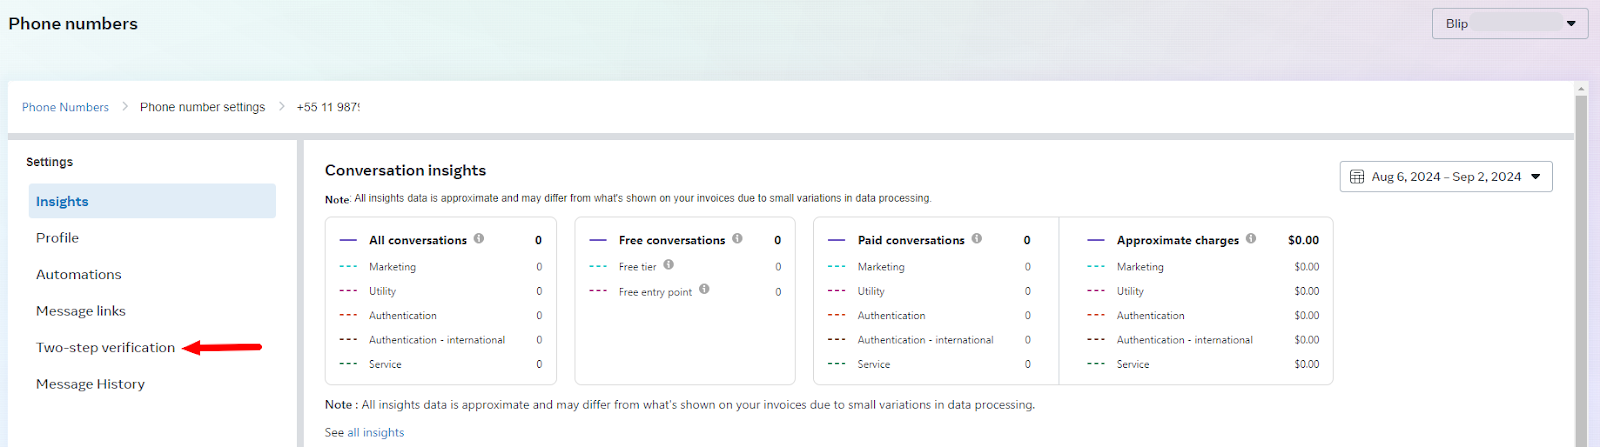Click info icon beside Free entry point
This screenshot has width=1600, height=447.
[x=704, y=290]
